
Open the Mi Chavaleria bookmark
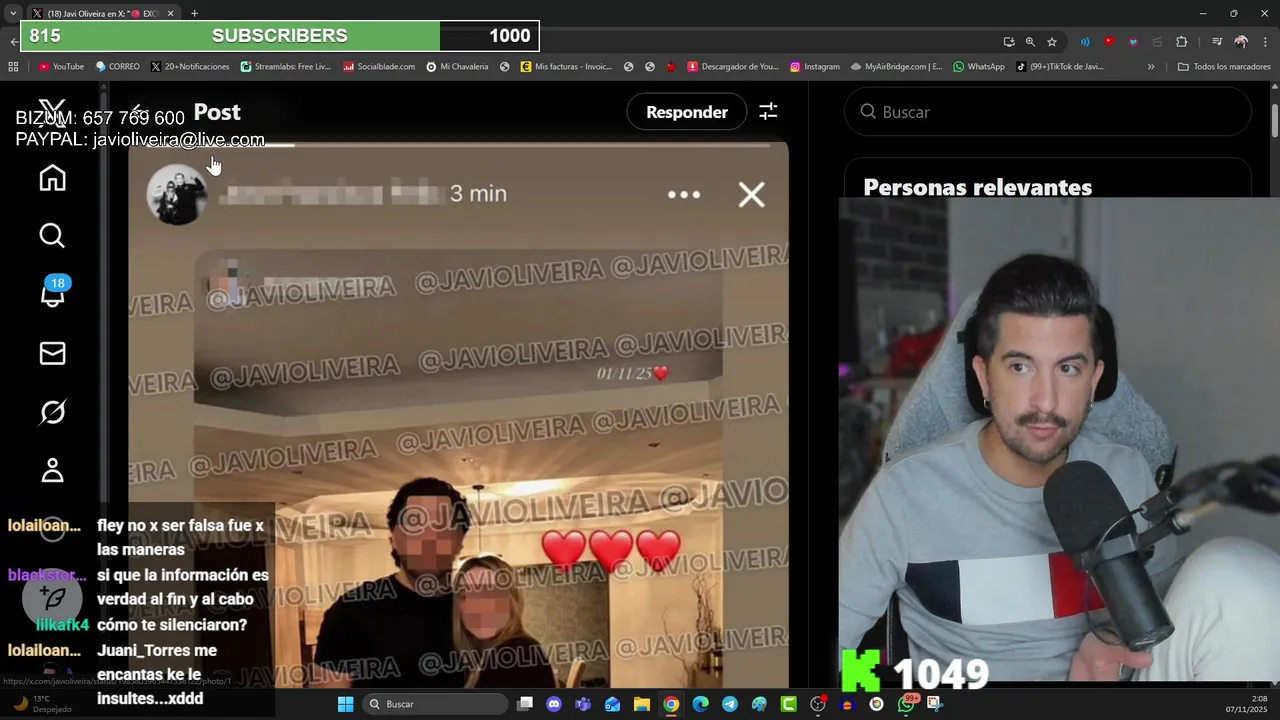tap(457, 67)
